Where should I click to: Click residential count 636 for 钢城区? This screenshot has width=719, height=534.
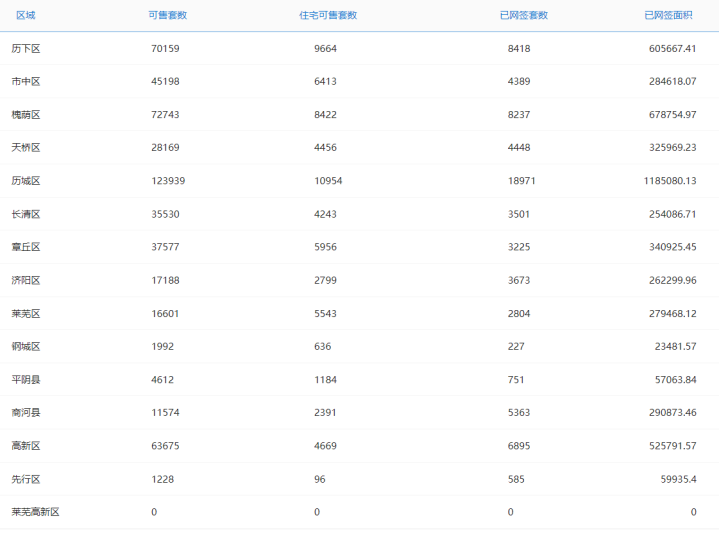(323, 347)
